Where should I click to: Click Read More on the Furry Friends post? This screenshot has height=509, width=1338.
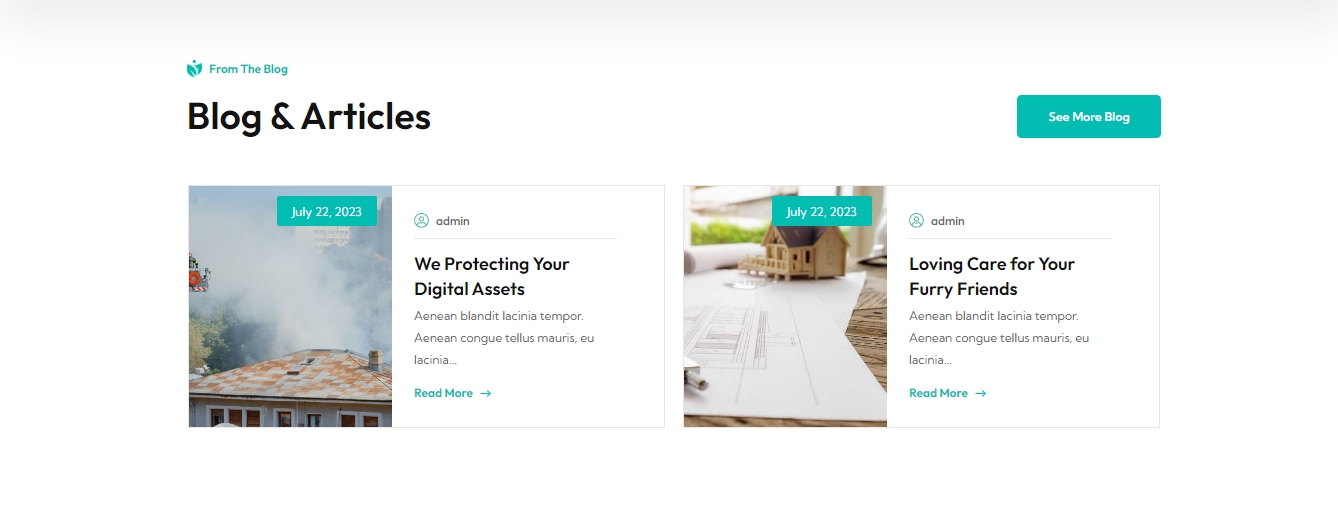coord(939,393)
